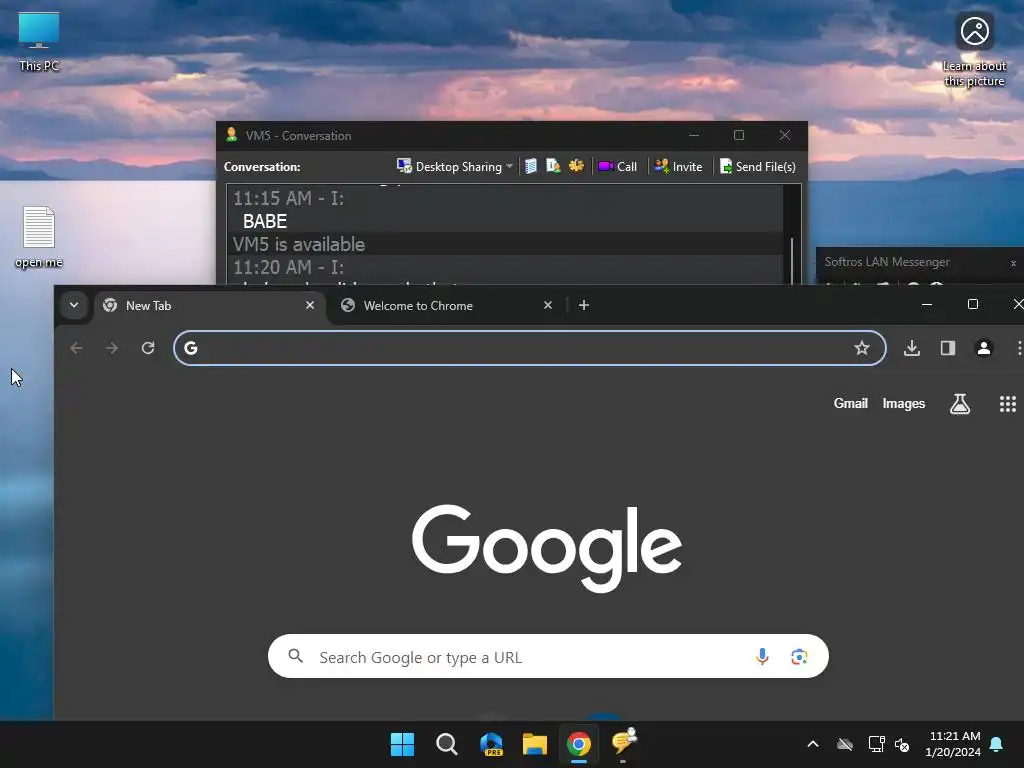Viewport: 1024px width, 768px height.
Task: Click Chrome icon in the taskbar
Action: [579, 744]
